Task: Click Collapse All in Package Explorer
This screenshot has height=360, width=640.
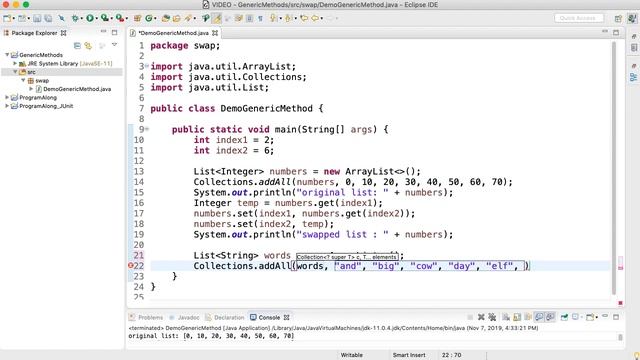Action: pos(77,45)
